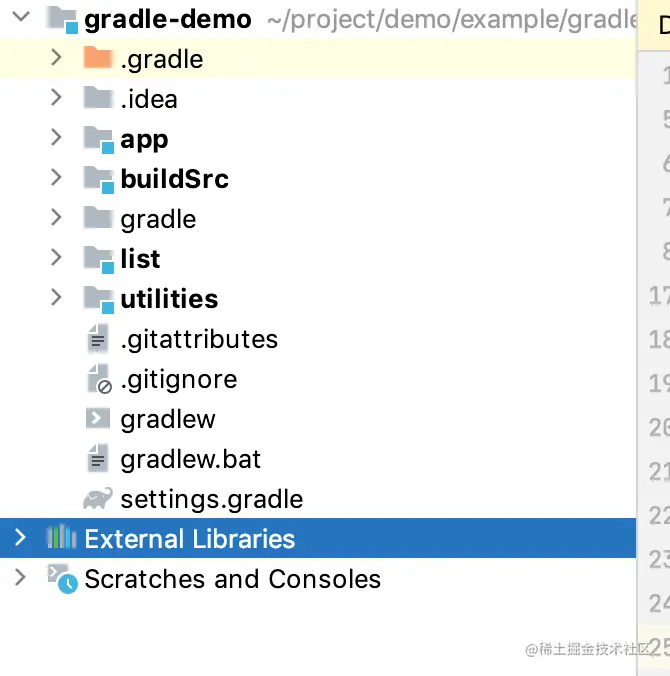Expand Scratches and Consoles node
The image size is (670, 676).
click(20, 579)
